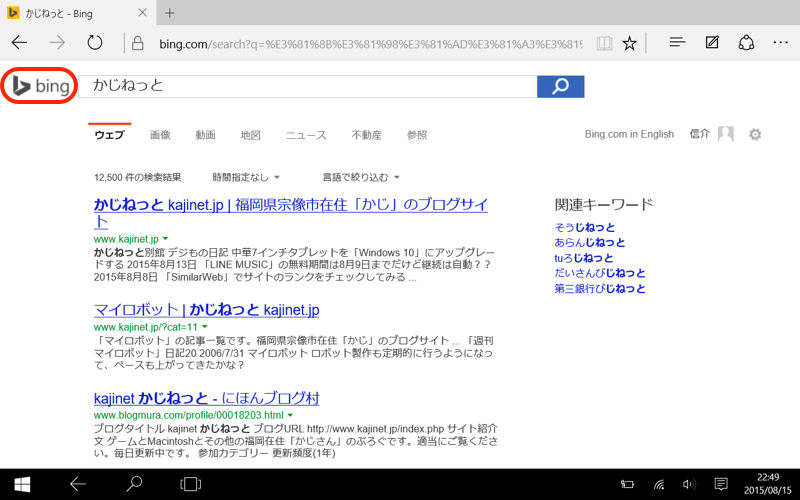Screen dimensions: 800x500
Task: Switch to the 画像 search tab
Action: tap(160, 135)
